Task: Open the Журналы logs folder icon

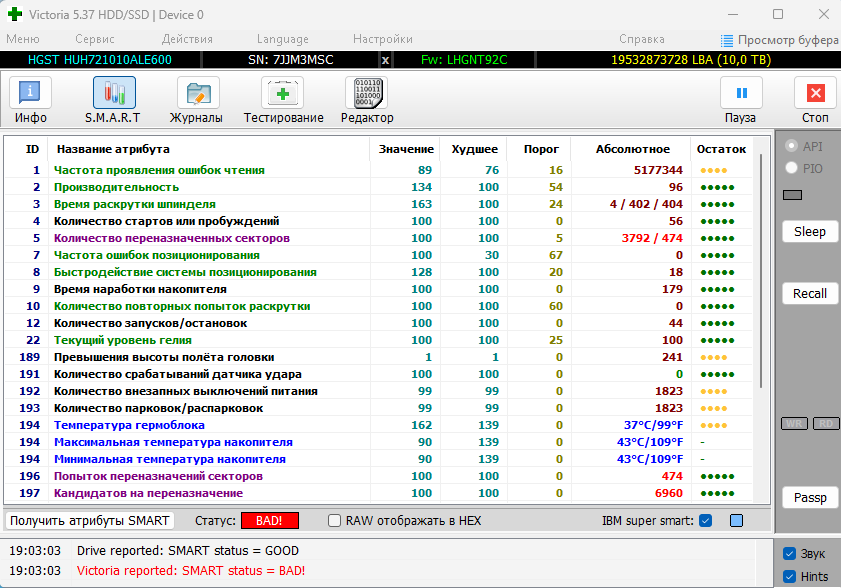Action: coord(198,93)
